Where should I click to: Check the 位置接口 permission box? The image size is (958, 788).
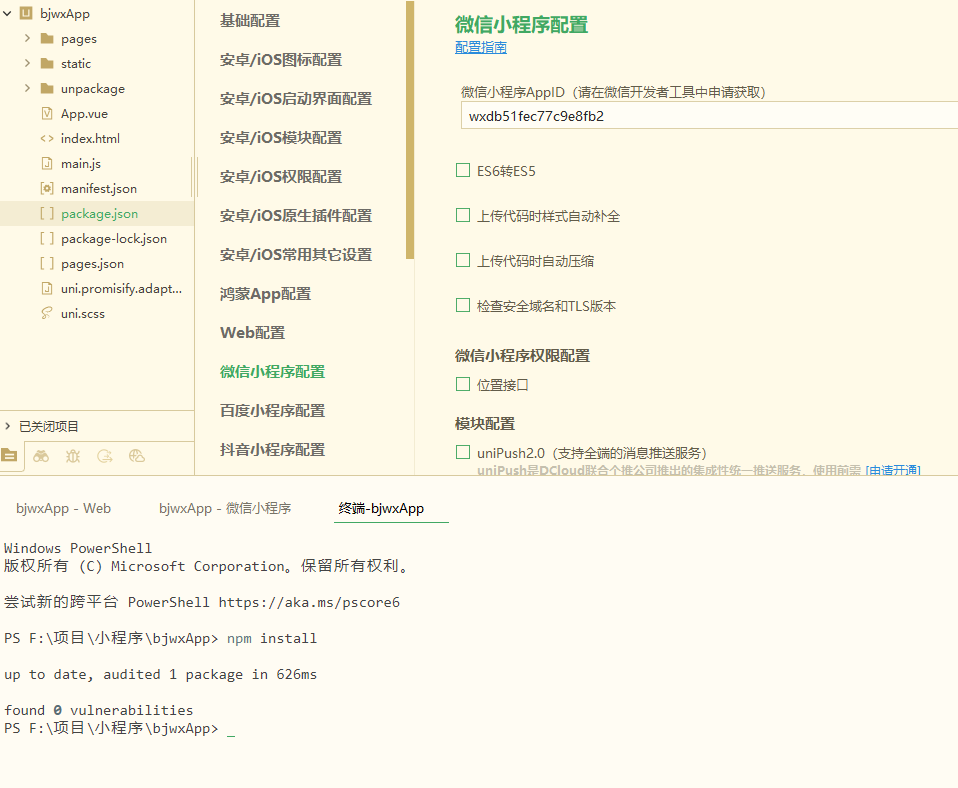pos(463,384)
